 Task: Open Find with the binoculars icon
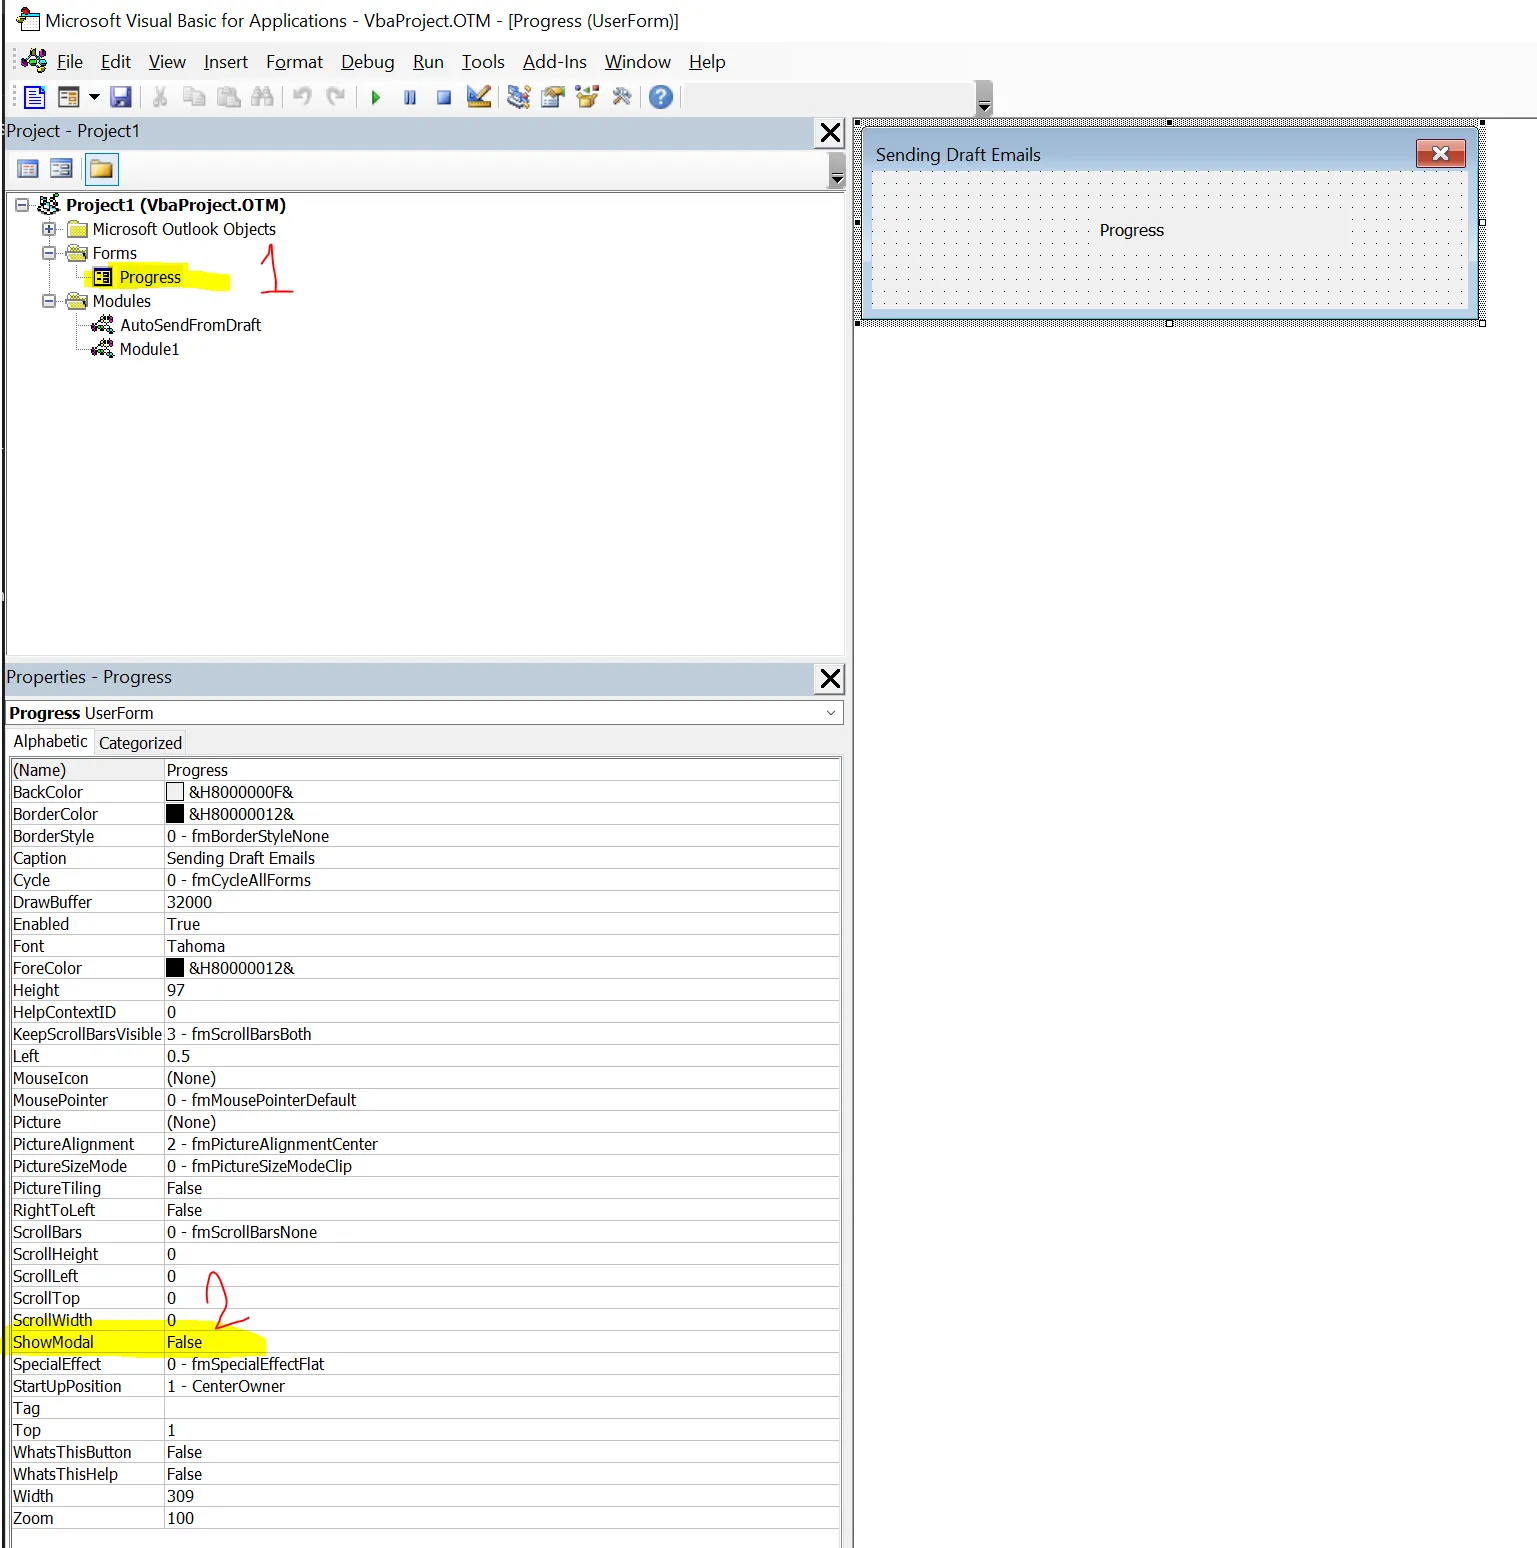pyautogui.click(x=263, y=97)
